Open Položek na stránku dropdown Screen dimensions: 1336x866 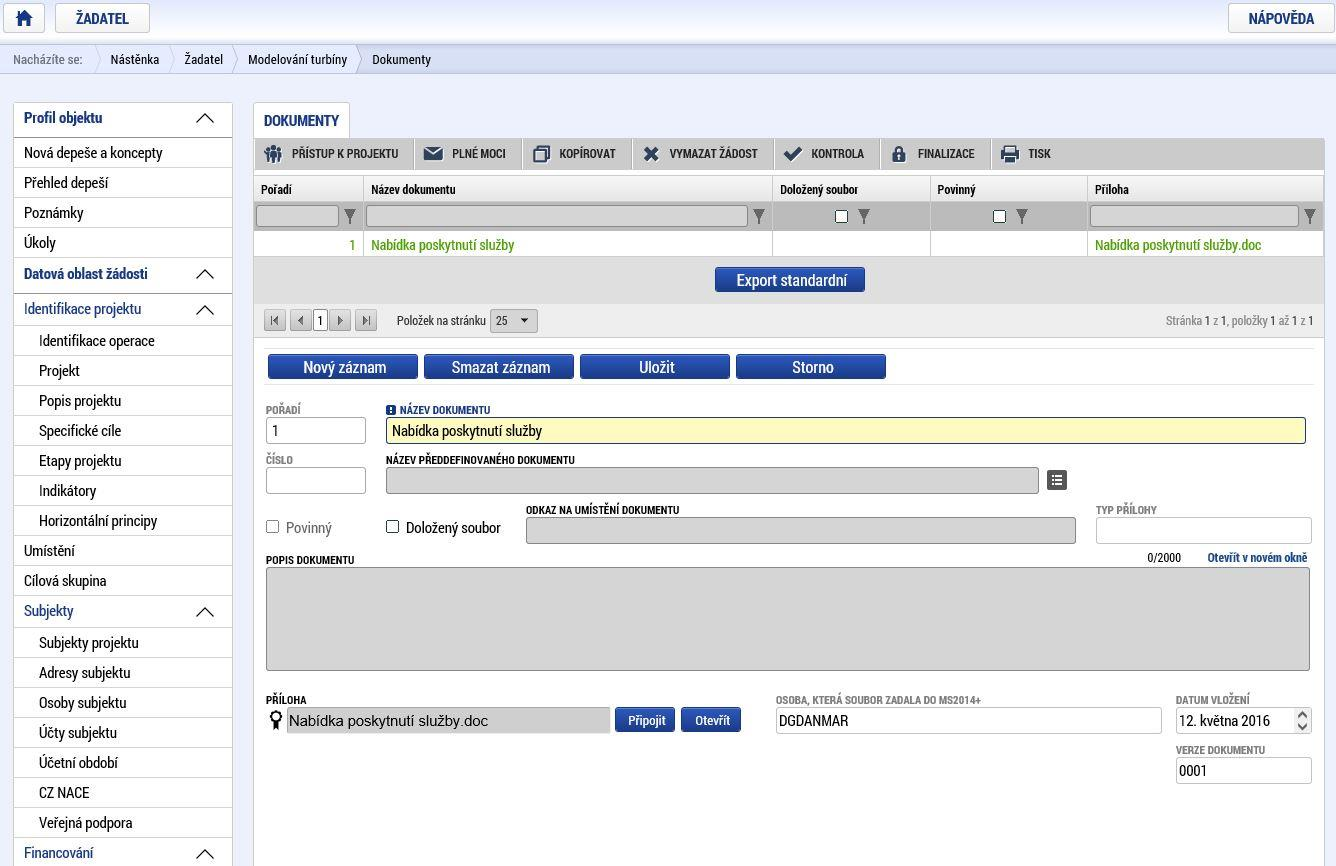[514, 320]
